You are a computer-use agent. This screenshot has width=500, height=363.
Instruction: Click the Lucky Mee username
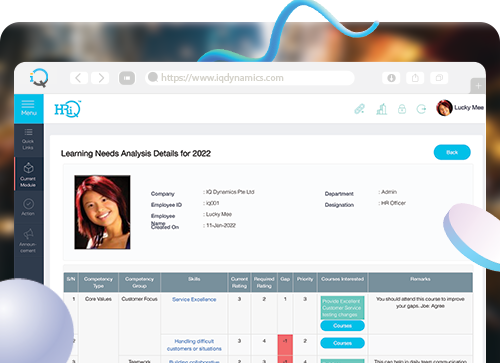coord(469,107)
